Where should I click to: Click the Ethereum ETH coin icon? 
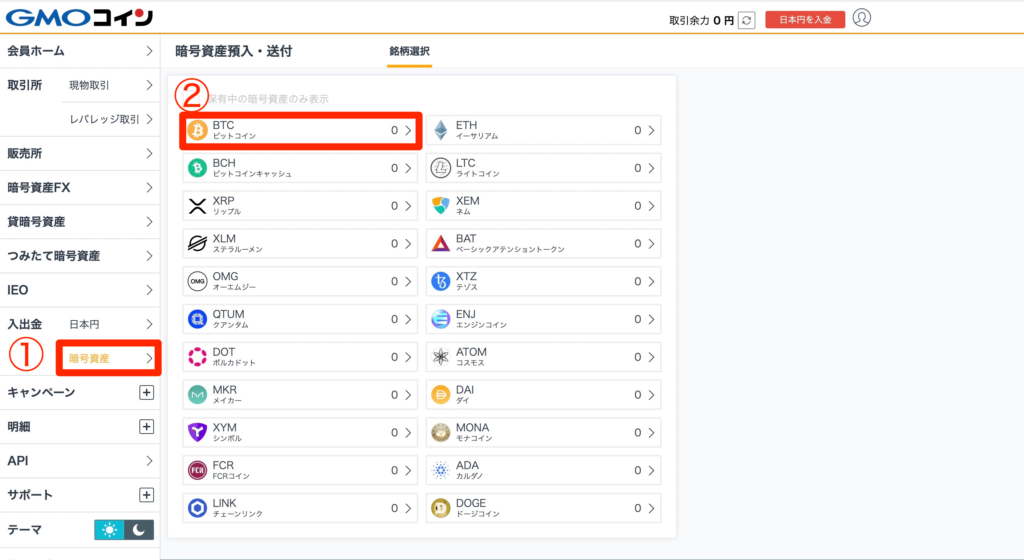441,130
